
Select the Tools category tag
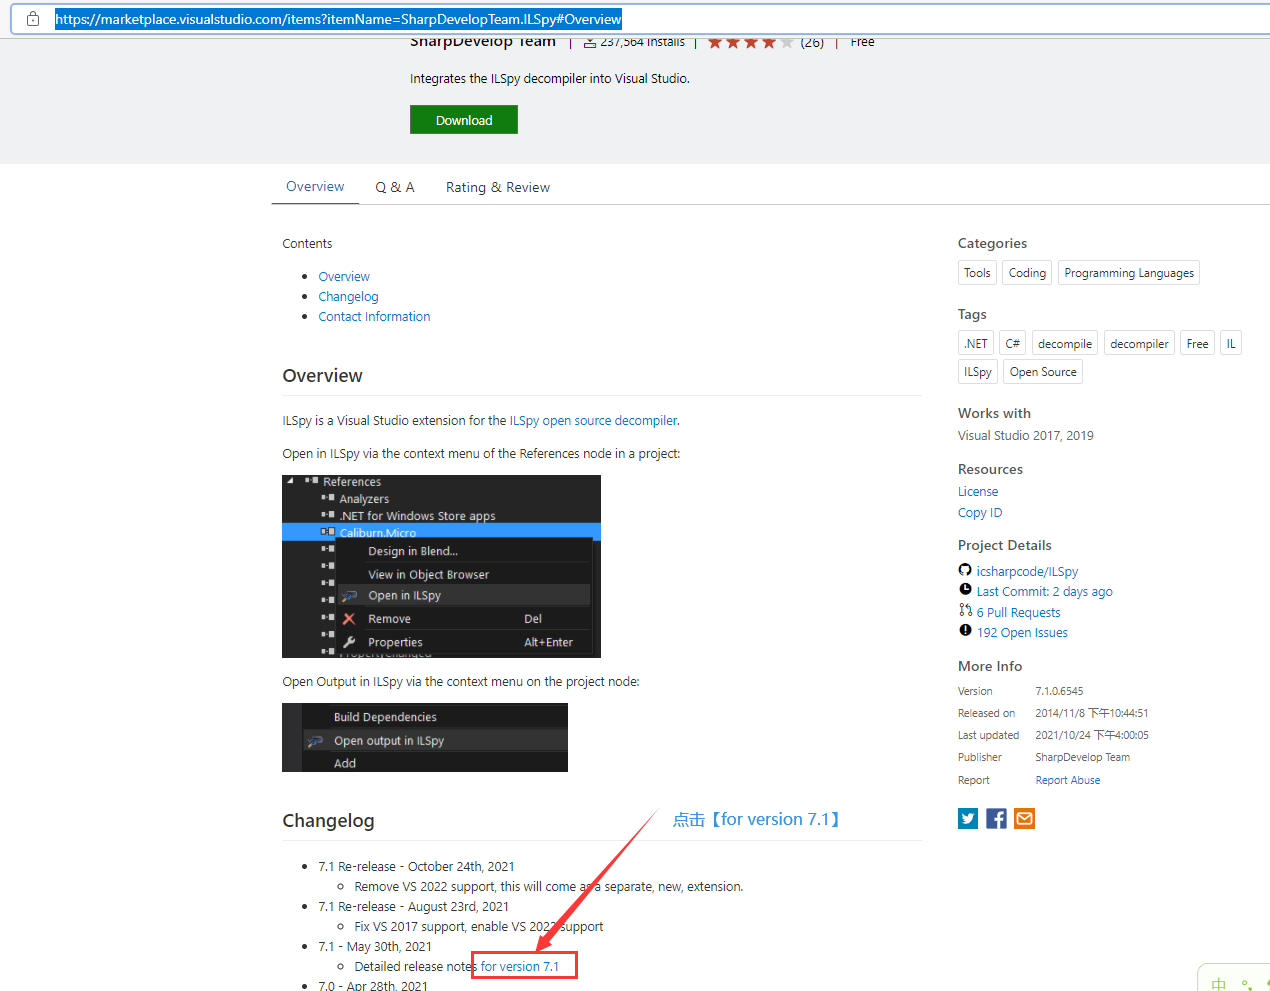[x=977, y=273]
